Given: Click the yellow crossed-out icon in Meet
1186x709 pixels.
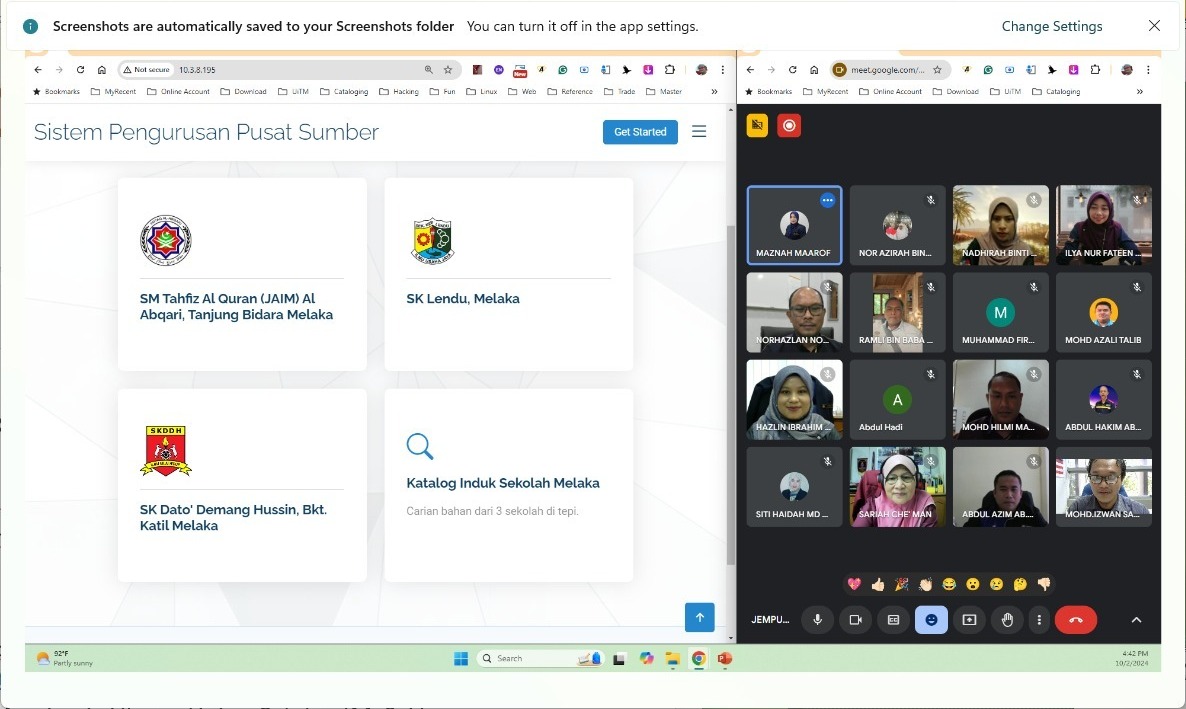Looking at the screenshot, I should (757, 126).
